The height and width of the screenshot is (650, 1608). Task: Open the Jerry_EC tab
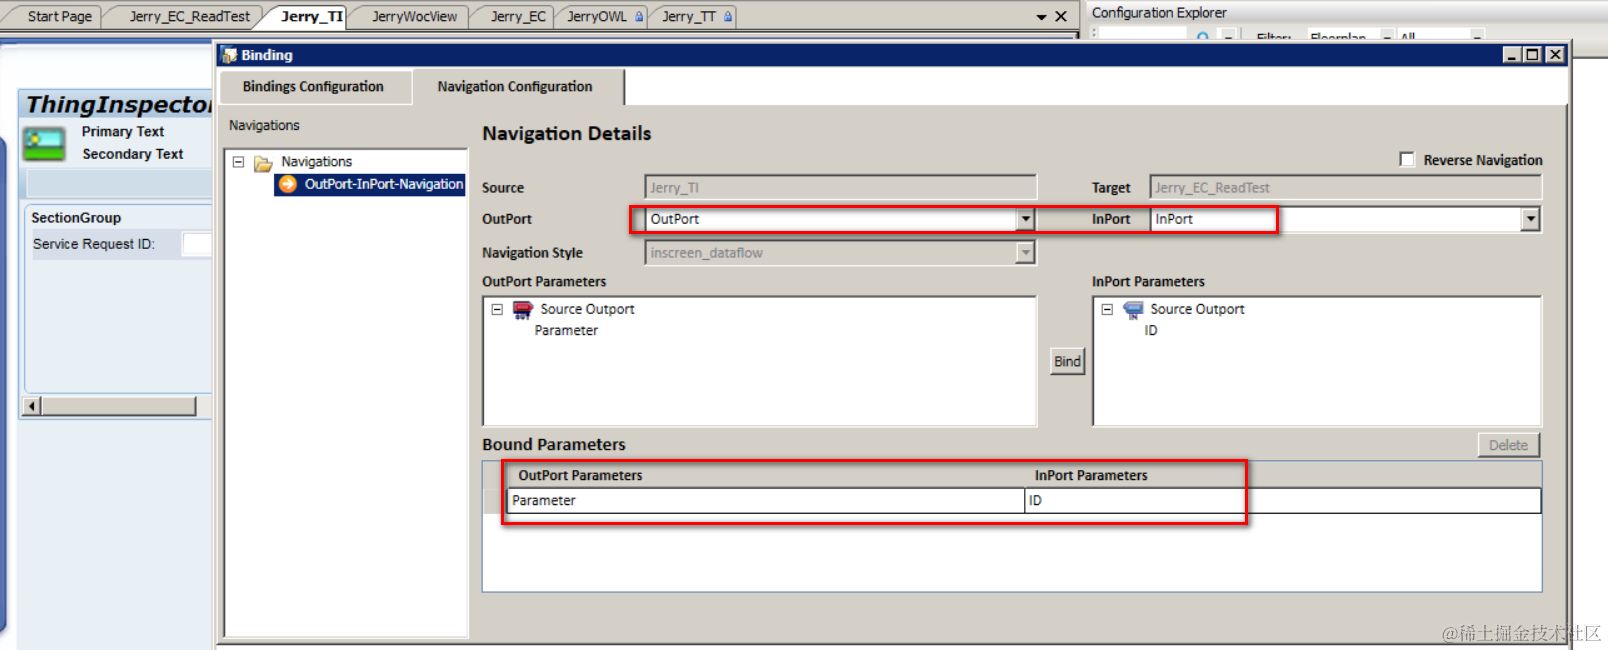[x=518, y=17]
